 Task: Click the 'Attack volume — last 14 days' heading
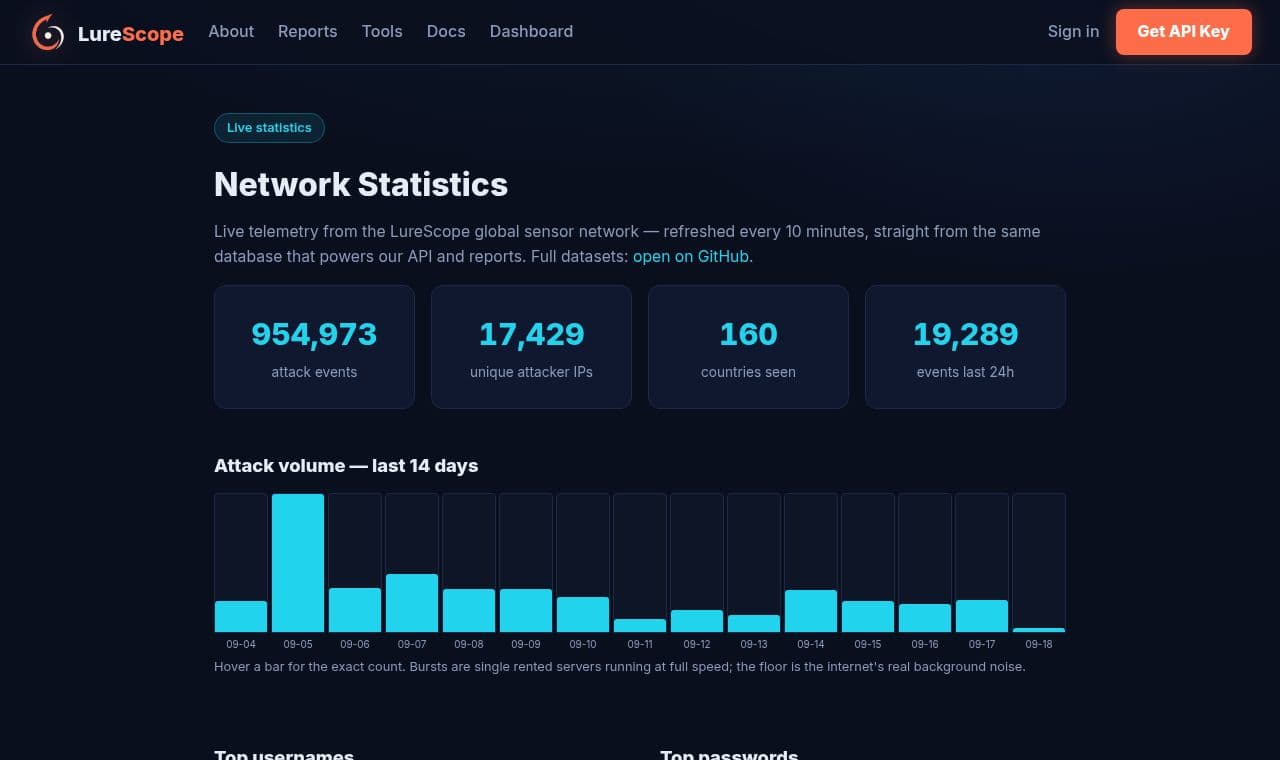(x=346, y=466)
